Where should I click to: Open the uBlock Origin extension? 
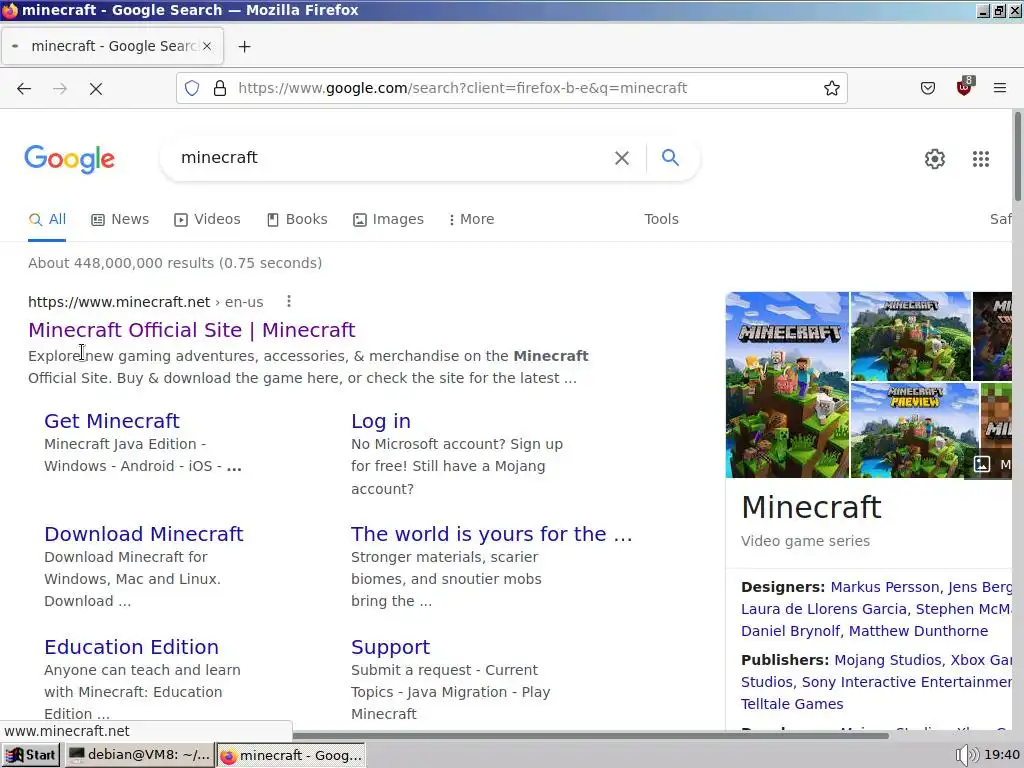coord(965,87)
